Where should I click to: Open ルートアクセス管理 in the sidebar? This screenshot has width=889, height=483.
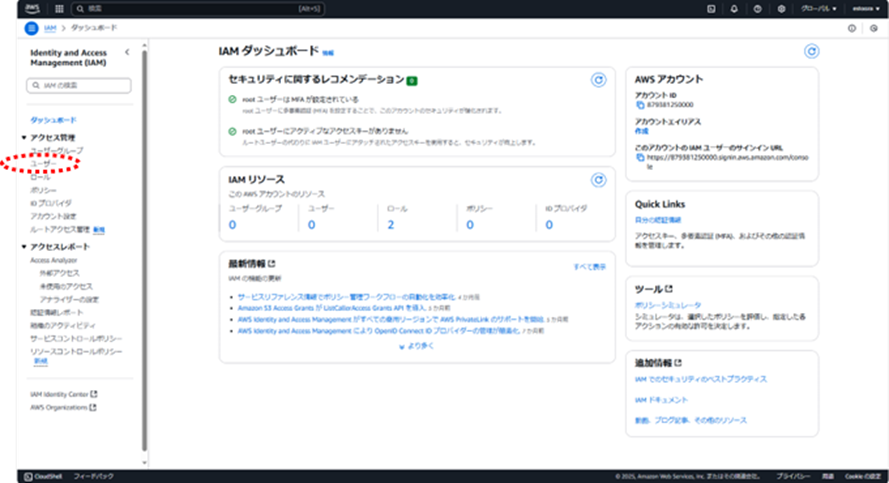pyautogui.click(x=60, y=230)
